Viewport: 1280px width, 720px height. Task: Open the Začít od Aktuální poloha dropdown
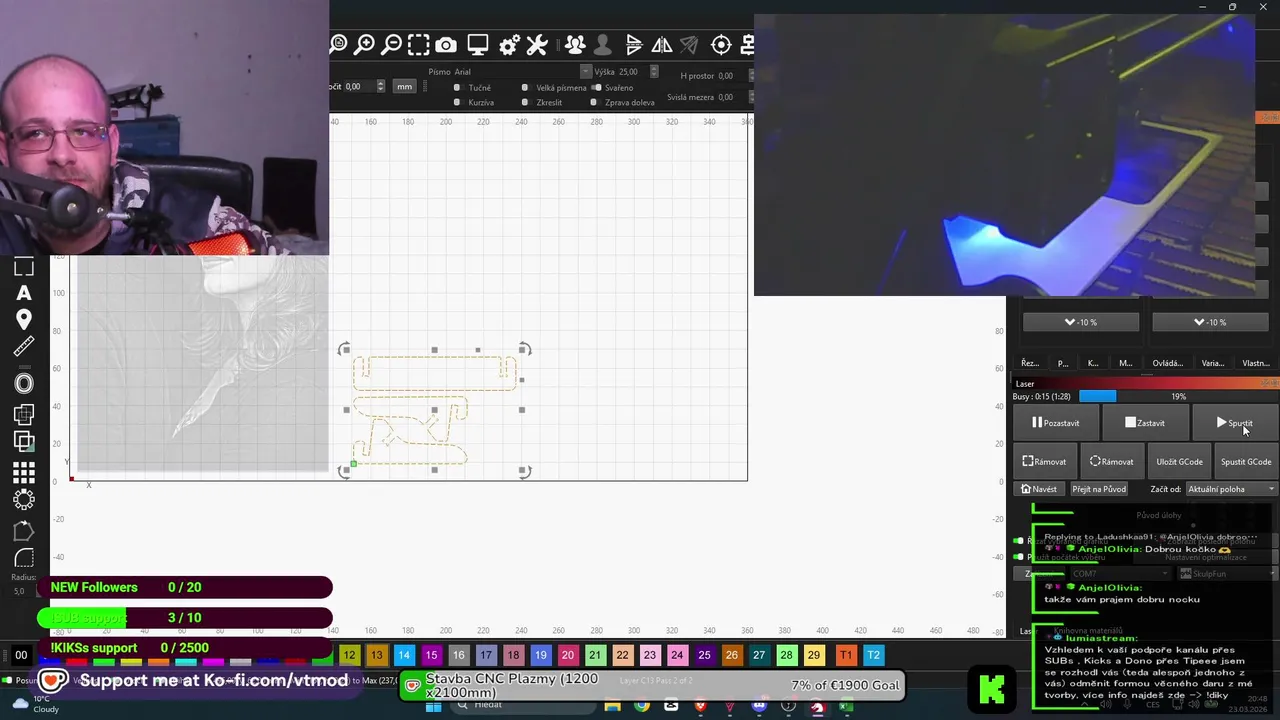point(1231,489)
